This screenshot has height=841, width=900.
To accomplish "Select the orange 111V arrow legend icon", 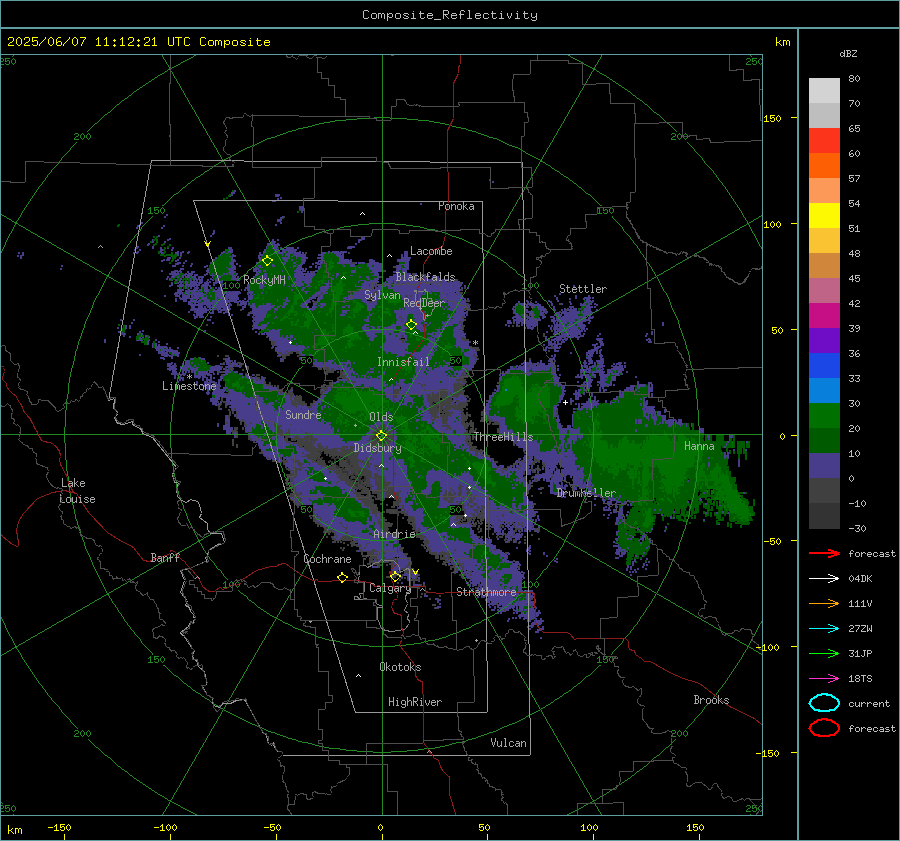I will click(824, 603).
